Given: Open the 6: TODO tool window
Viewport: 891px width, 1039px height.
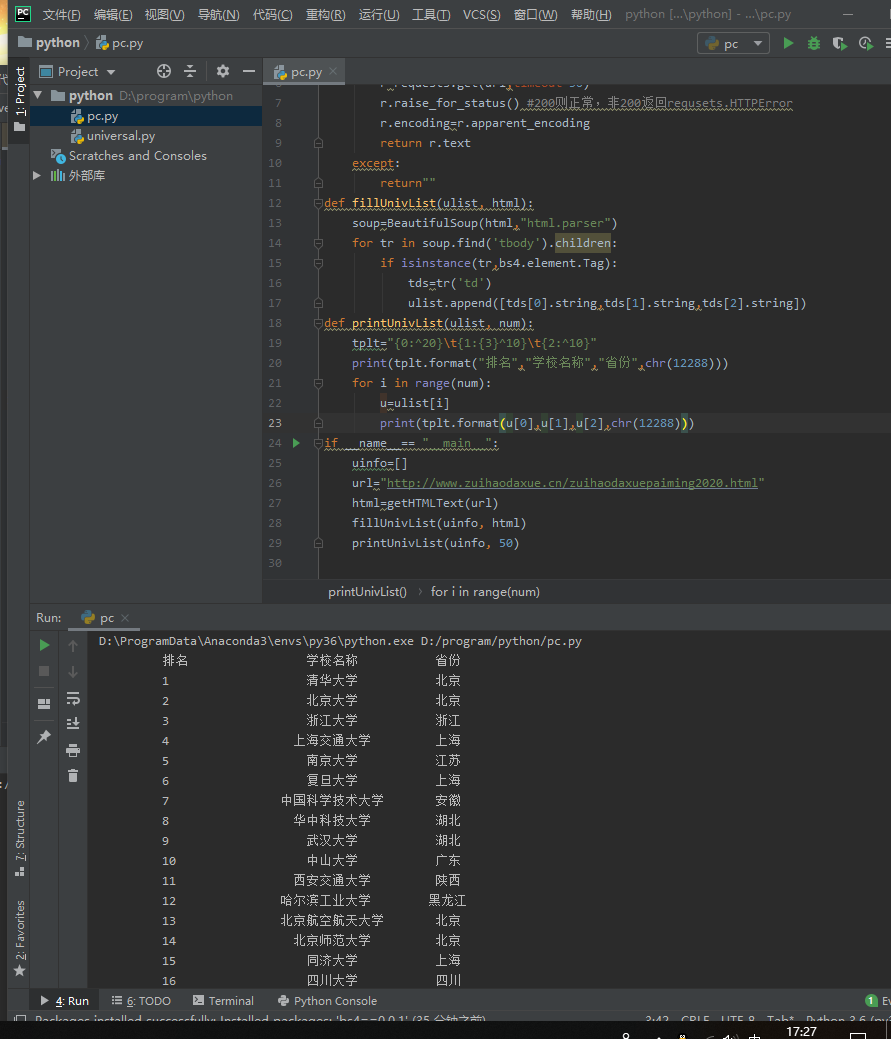Looking at the screenshot, I should pyautogui.click(x=140, y=1000).
